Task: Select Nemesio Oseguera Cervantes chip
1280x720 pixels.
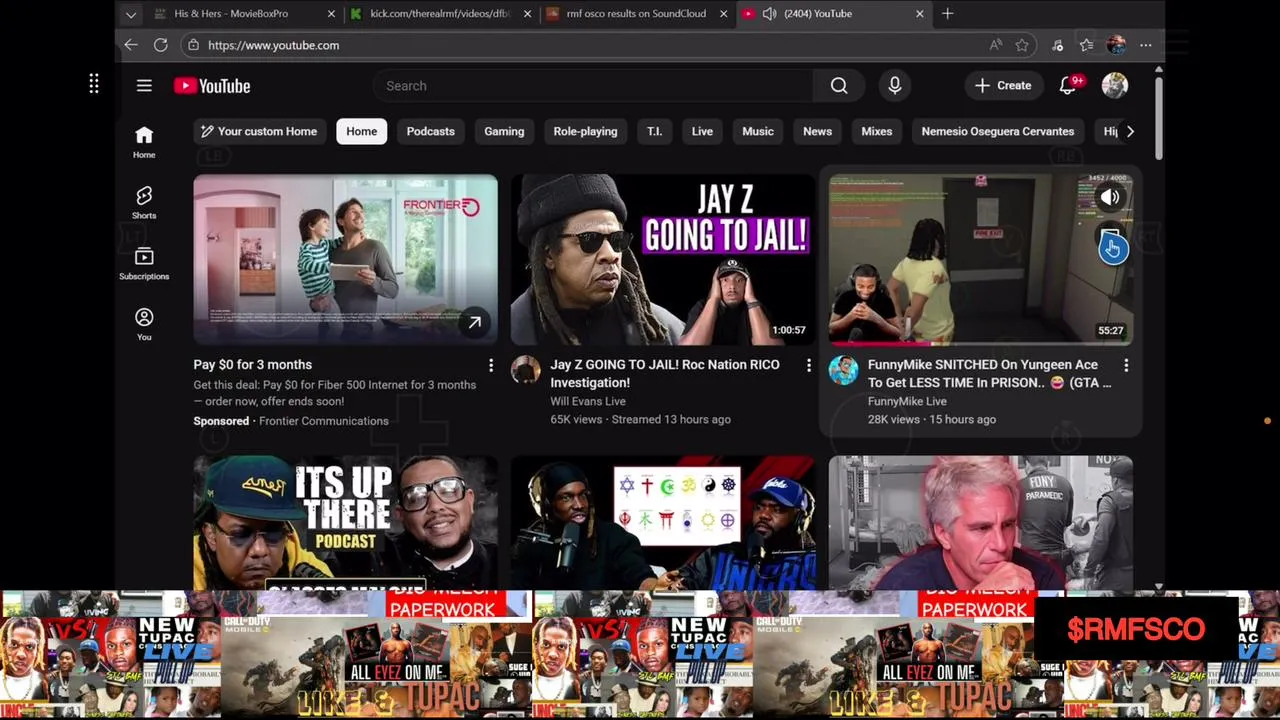Action: (x=998, y=131)
